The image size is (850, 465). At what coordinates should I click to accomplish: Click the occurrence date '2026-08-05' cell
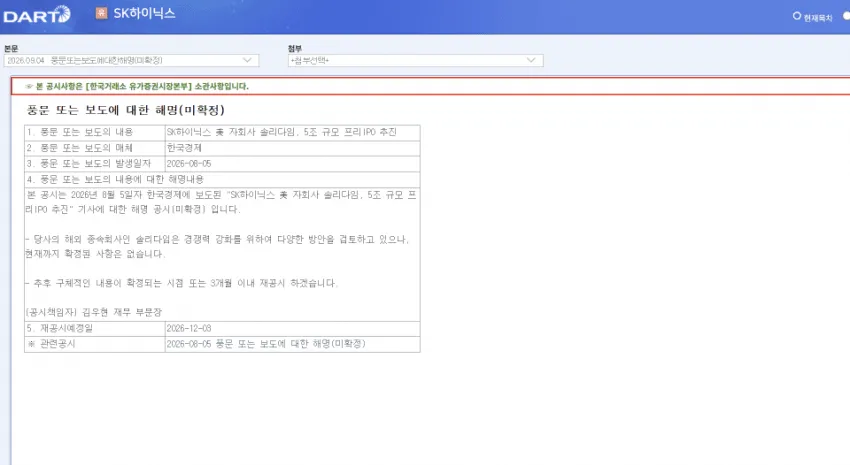293,164
